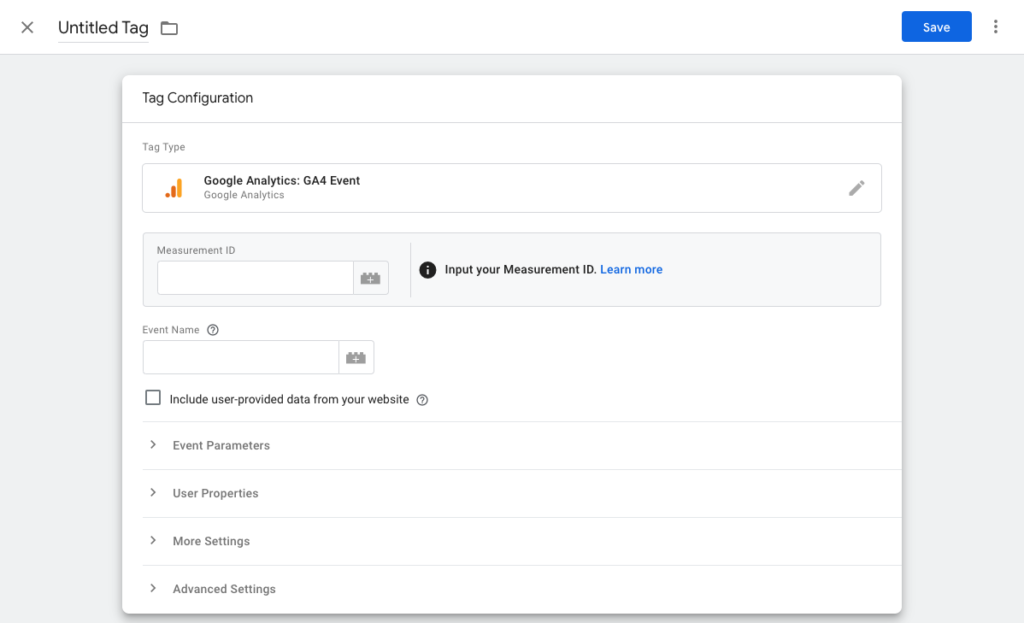Screen dimensions: 1024x623
Task: Click the help icon next to Event Name
Action: click(212, 330)
